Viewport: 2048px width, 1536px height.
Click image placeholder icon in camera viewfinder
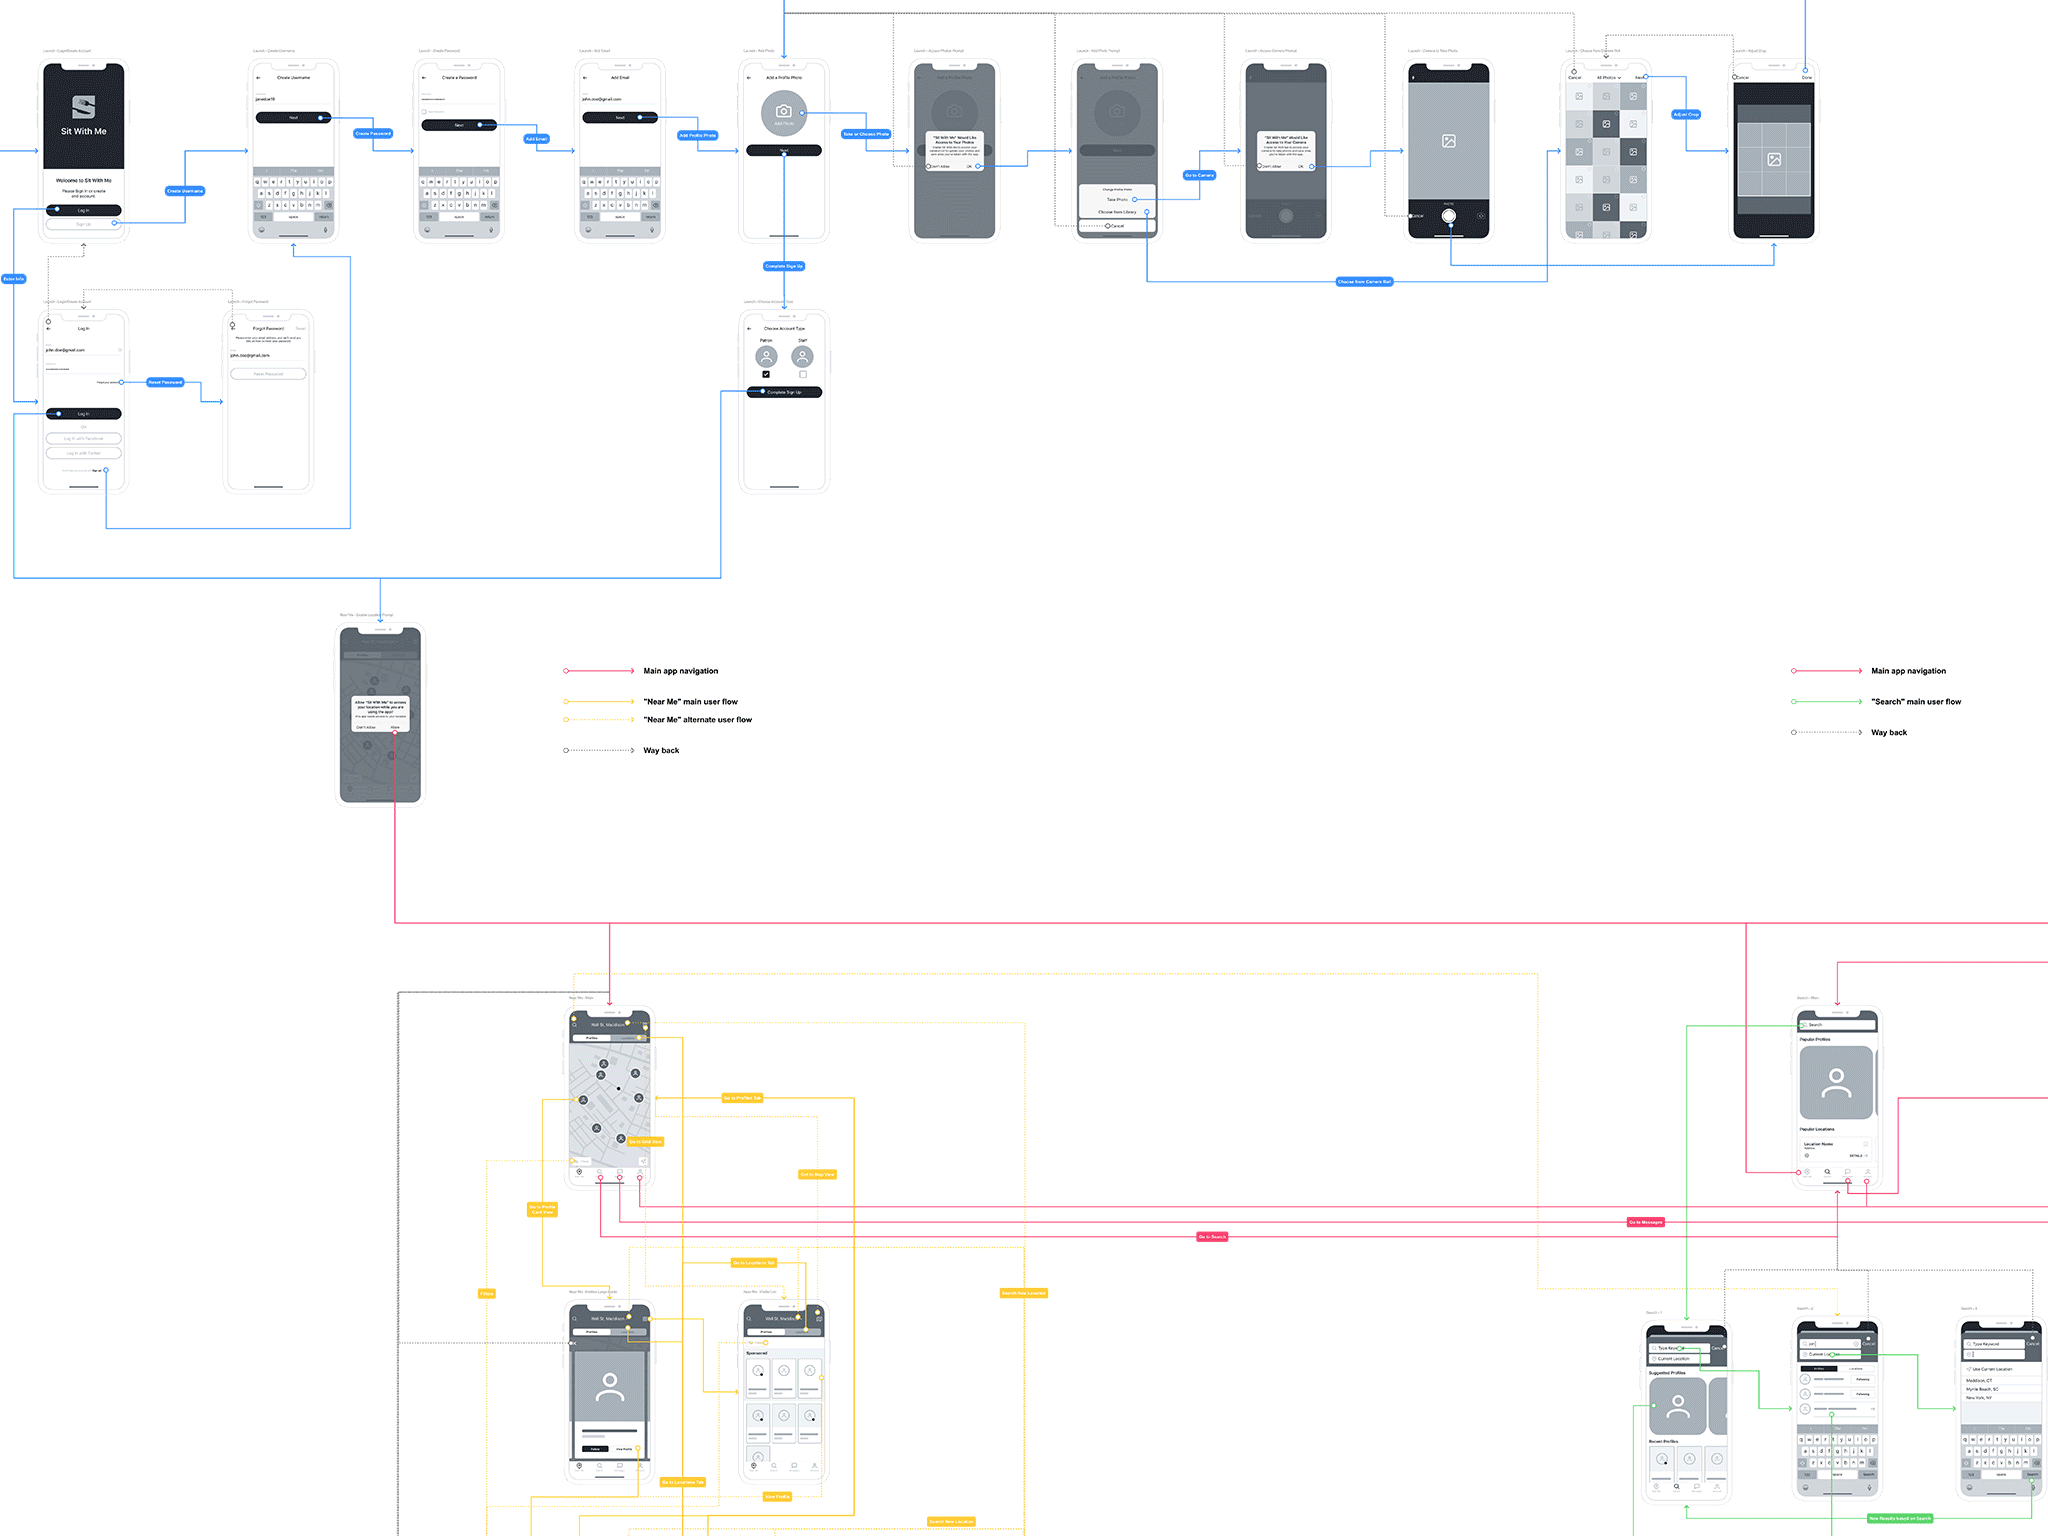click(1448, 141)
